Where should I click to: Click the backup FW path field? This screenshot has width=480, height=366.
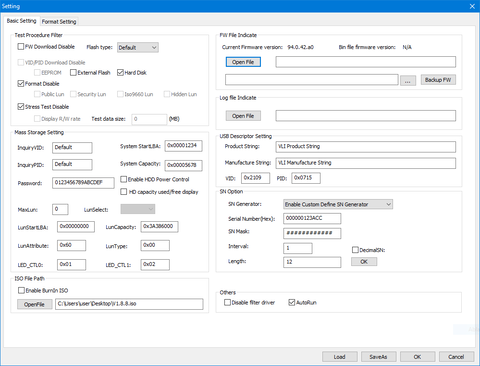[x=311, y=80]
